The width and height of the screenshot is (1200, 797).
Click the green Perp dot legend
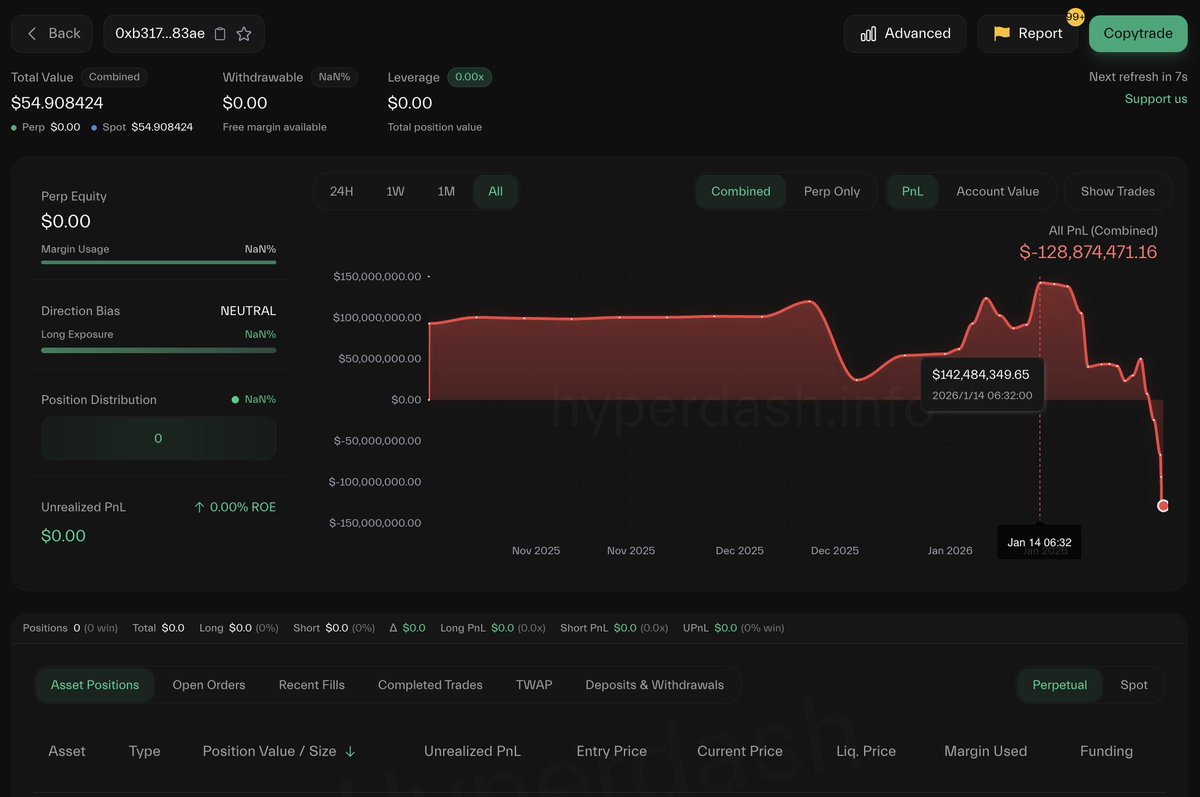coord(16,127)
